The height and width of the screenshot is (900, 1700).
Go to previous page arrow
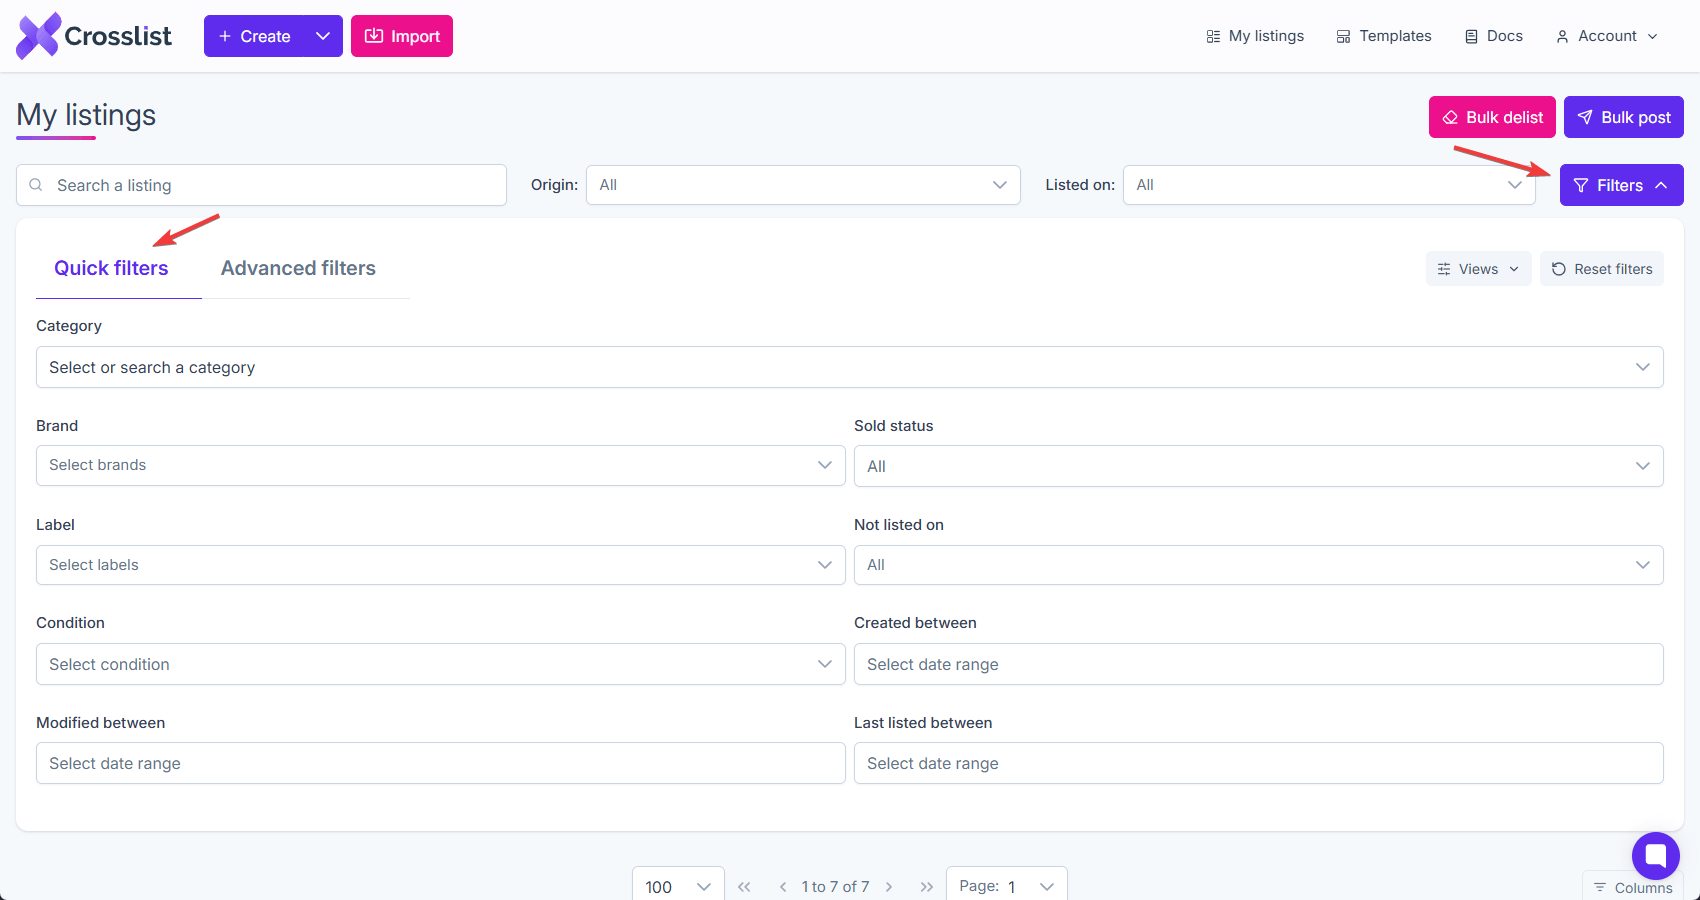point(783,887)
